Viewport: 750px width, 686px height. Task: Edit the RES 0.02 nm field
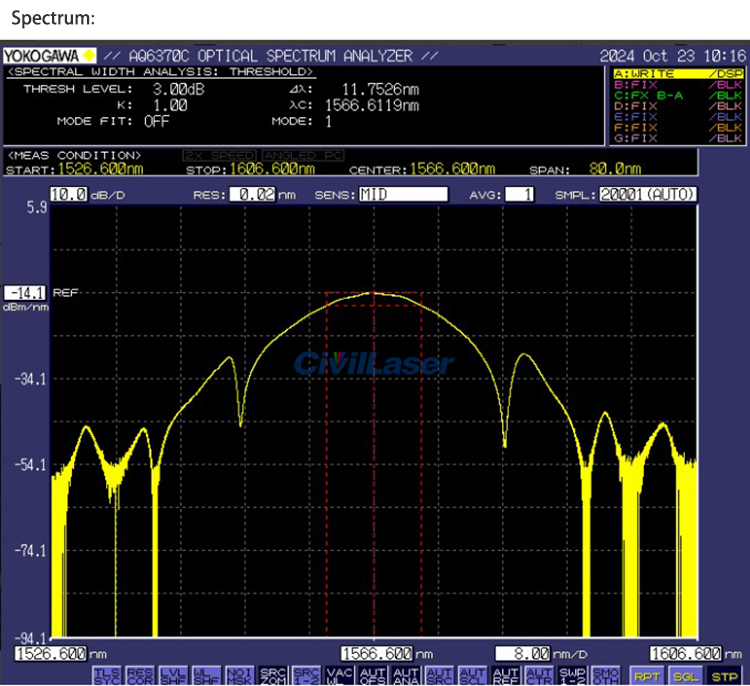[x=253, y=194]
